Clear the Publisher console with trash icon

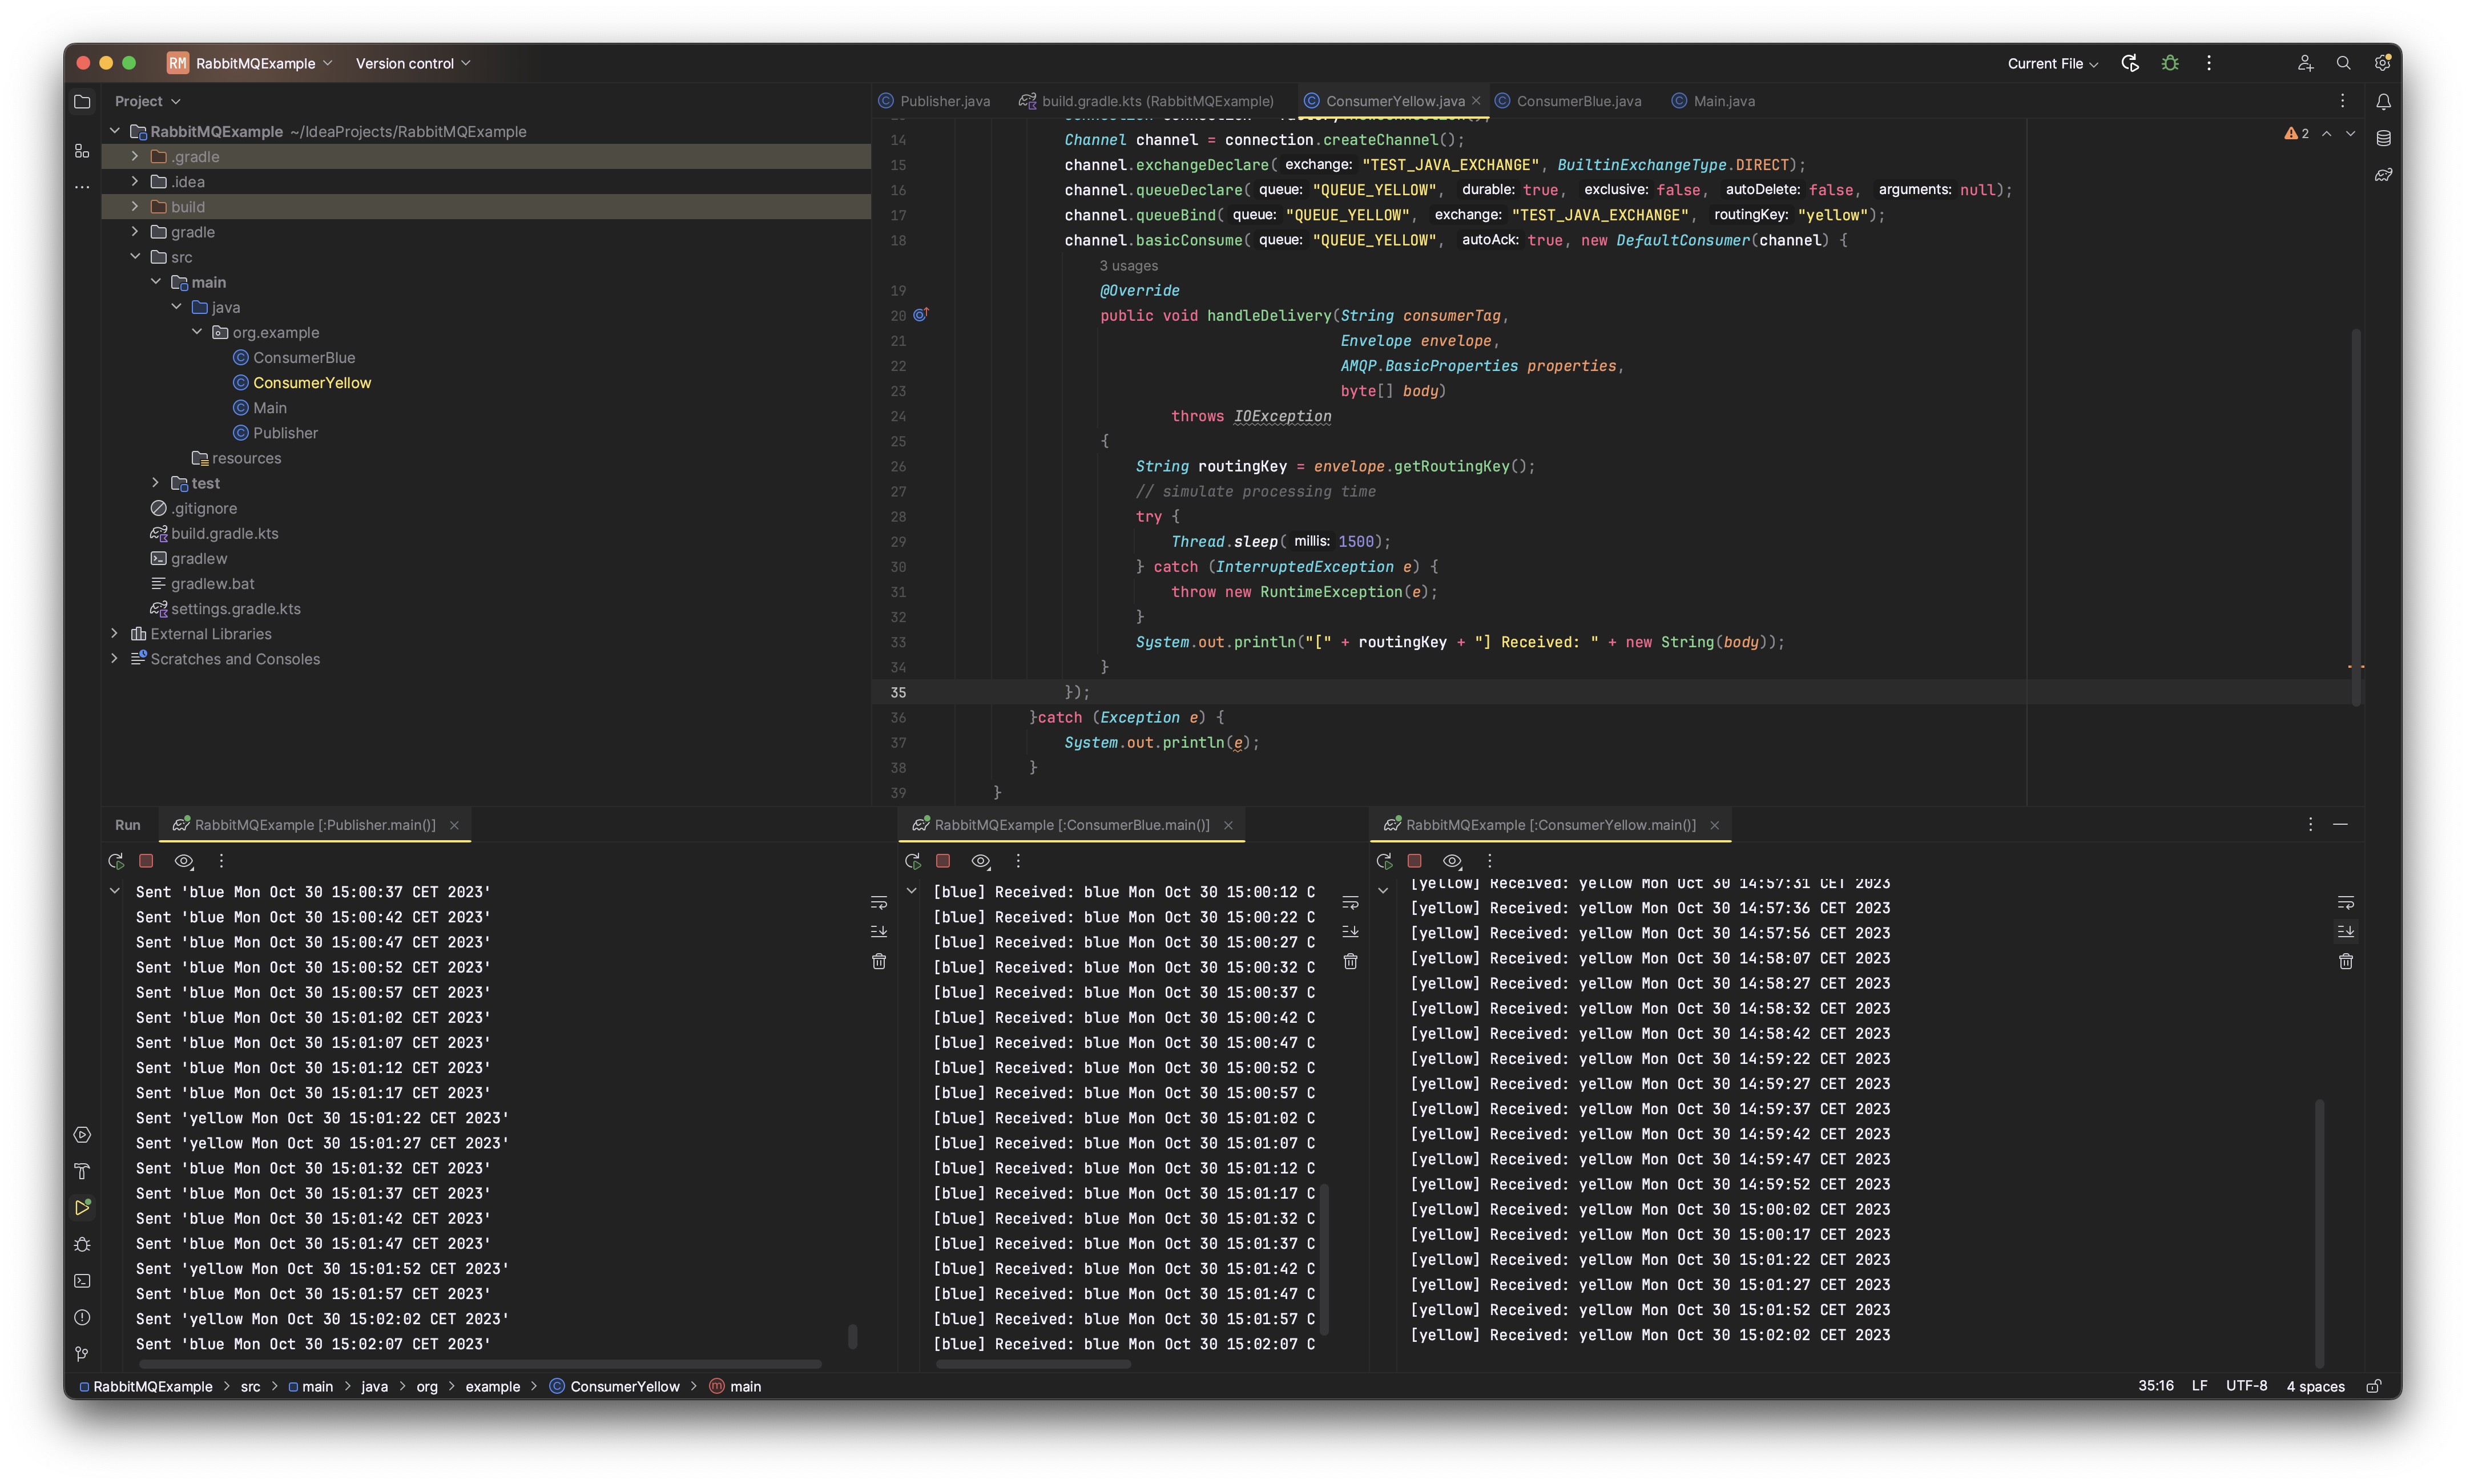click(x=879, y=961)
